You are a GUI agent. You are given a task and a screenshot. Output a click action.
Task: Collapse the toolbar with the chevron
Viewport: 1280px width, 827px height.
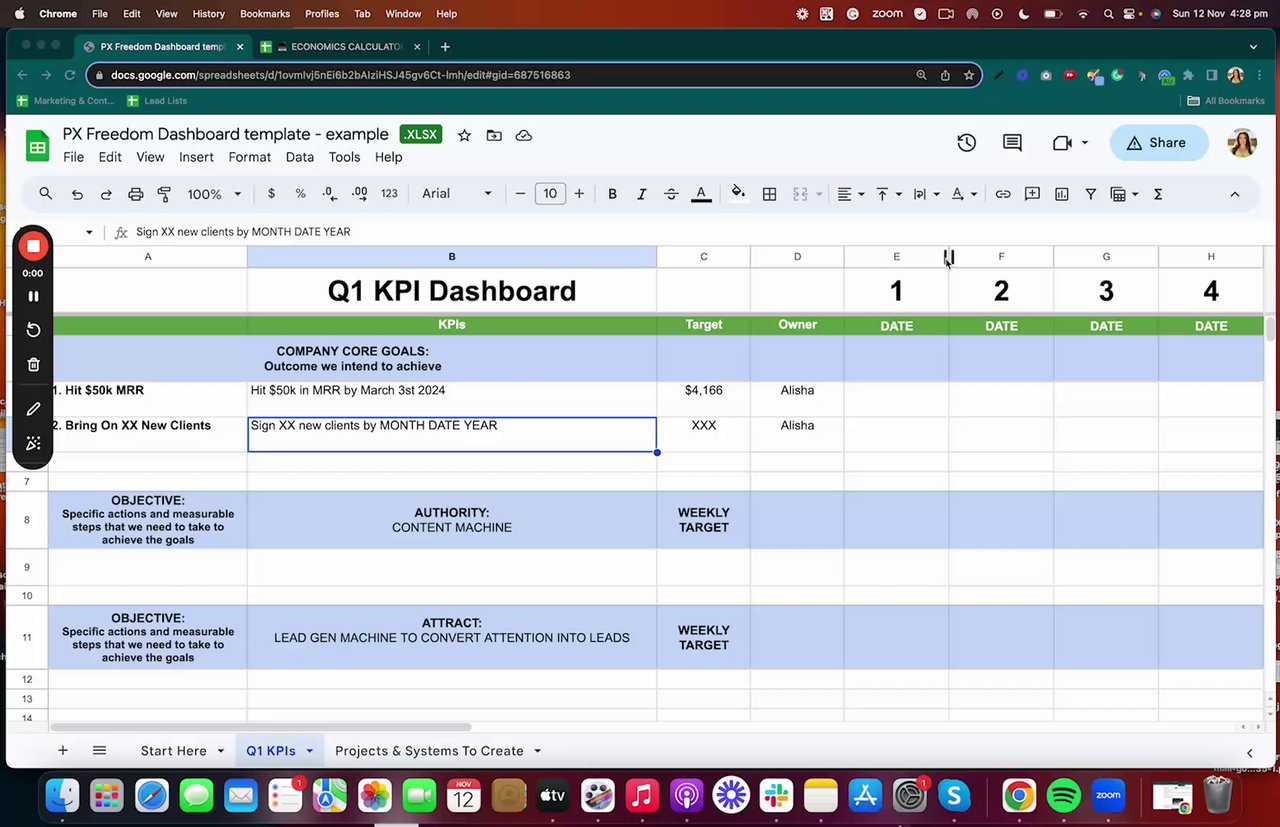point(1235,194)
